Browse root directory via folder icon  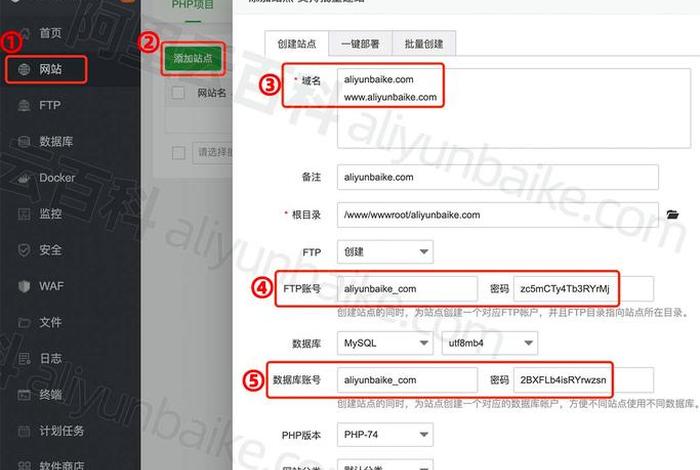673,215
